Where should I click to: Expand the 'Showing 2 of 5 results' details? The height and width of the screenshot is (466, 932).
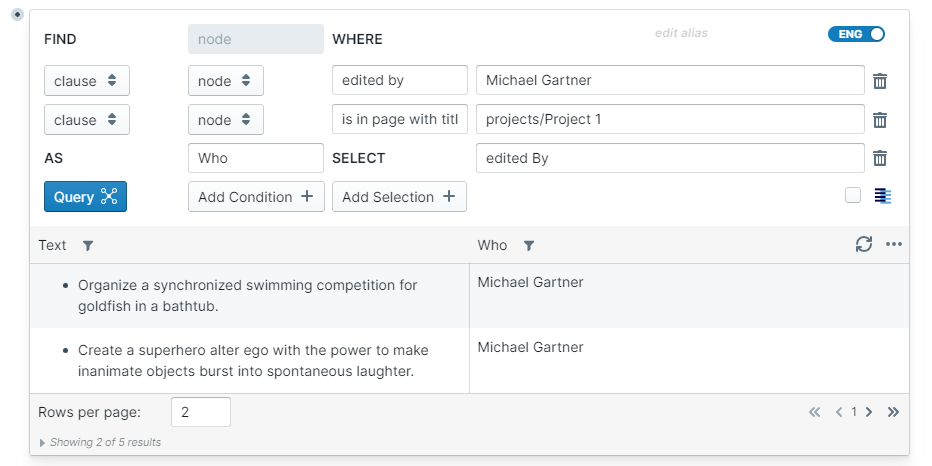42,442
